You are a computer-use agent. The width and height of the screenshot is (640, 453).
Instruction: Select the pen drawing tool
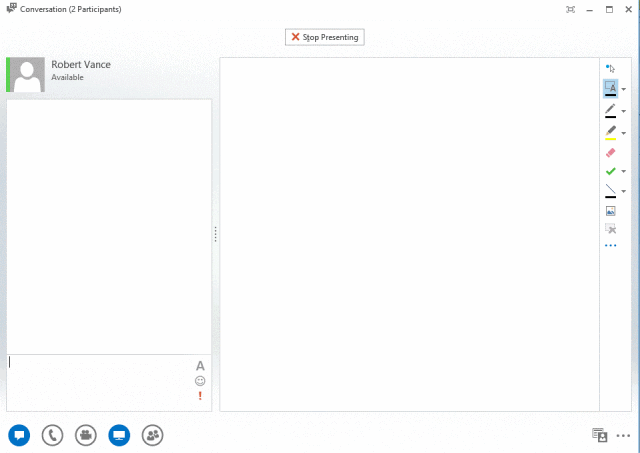pyautogui.click(x=610, y=111)
